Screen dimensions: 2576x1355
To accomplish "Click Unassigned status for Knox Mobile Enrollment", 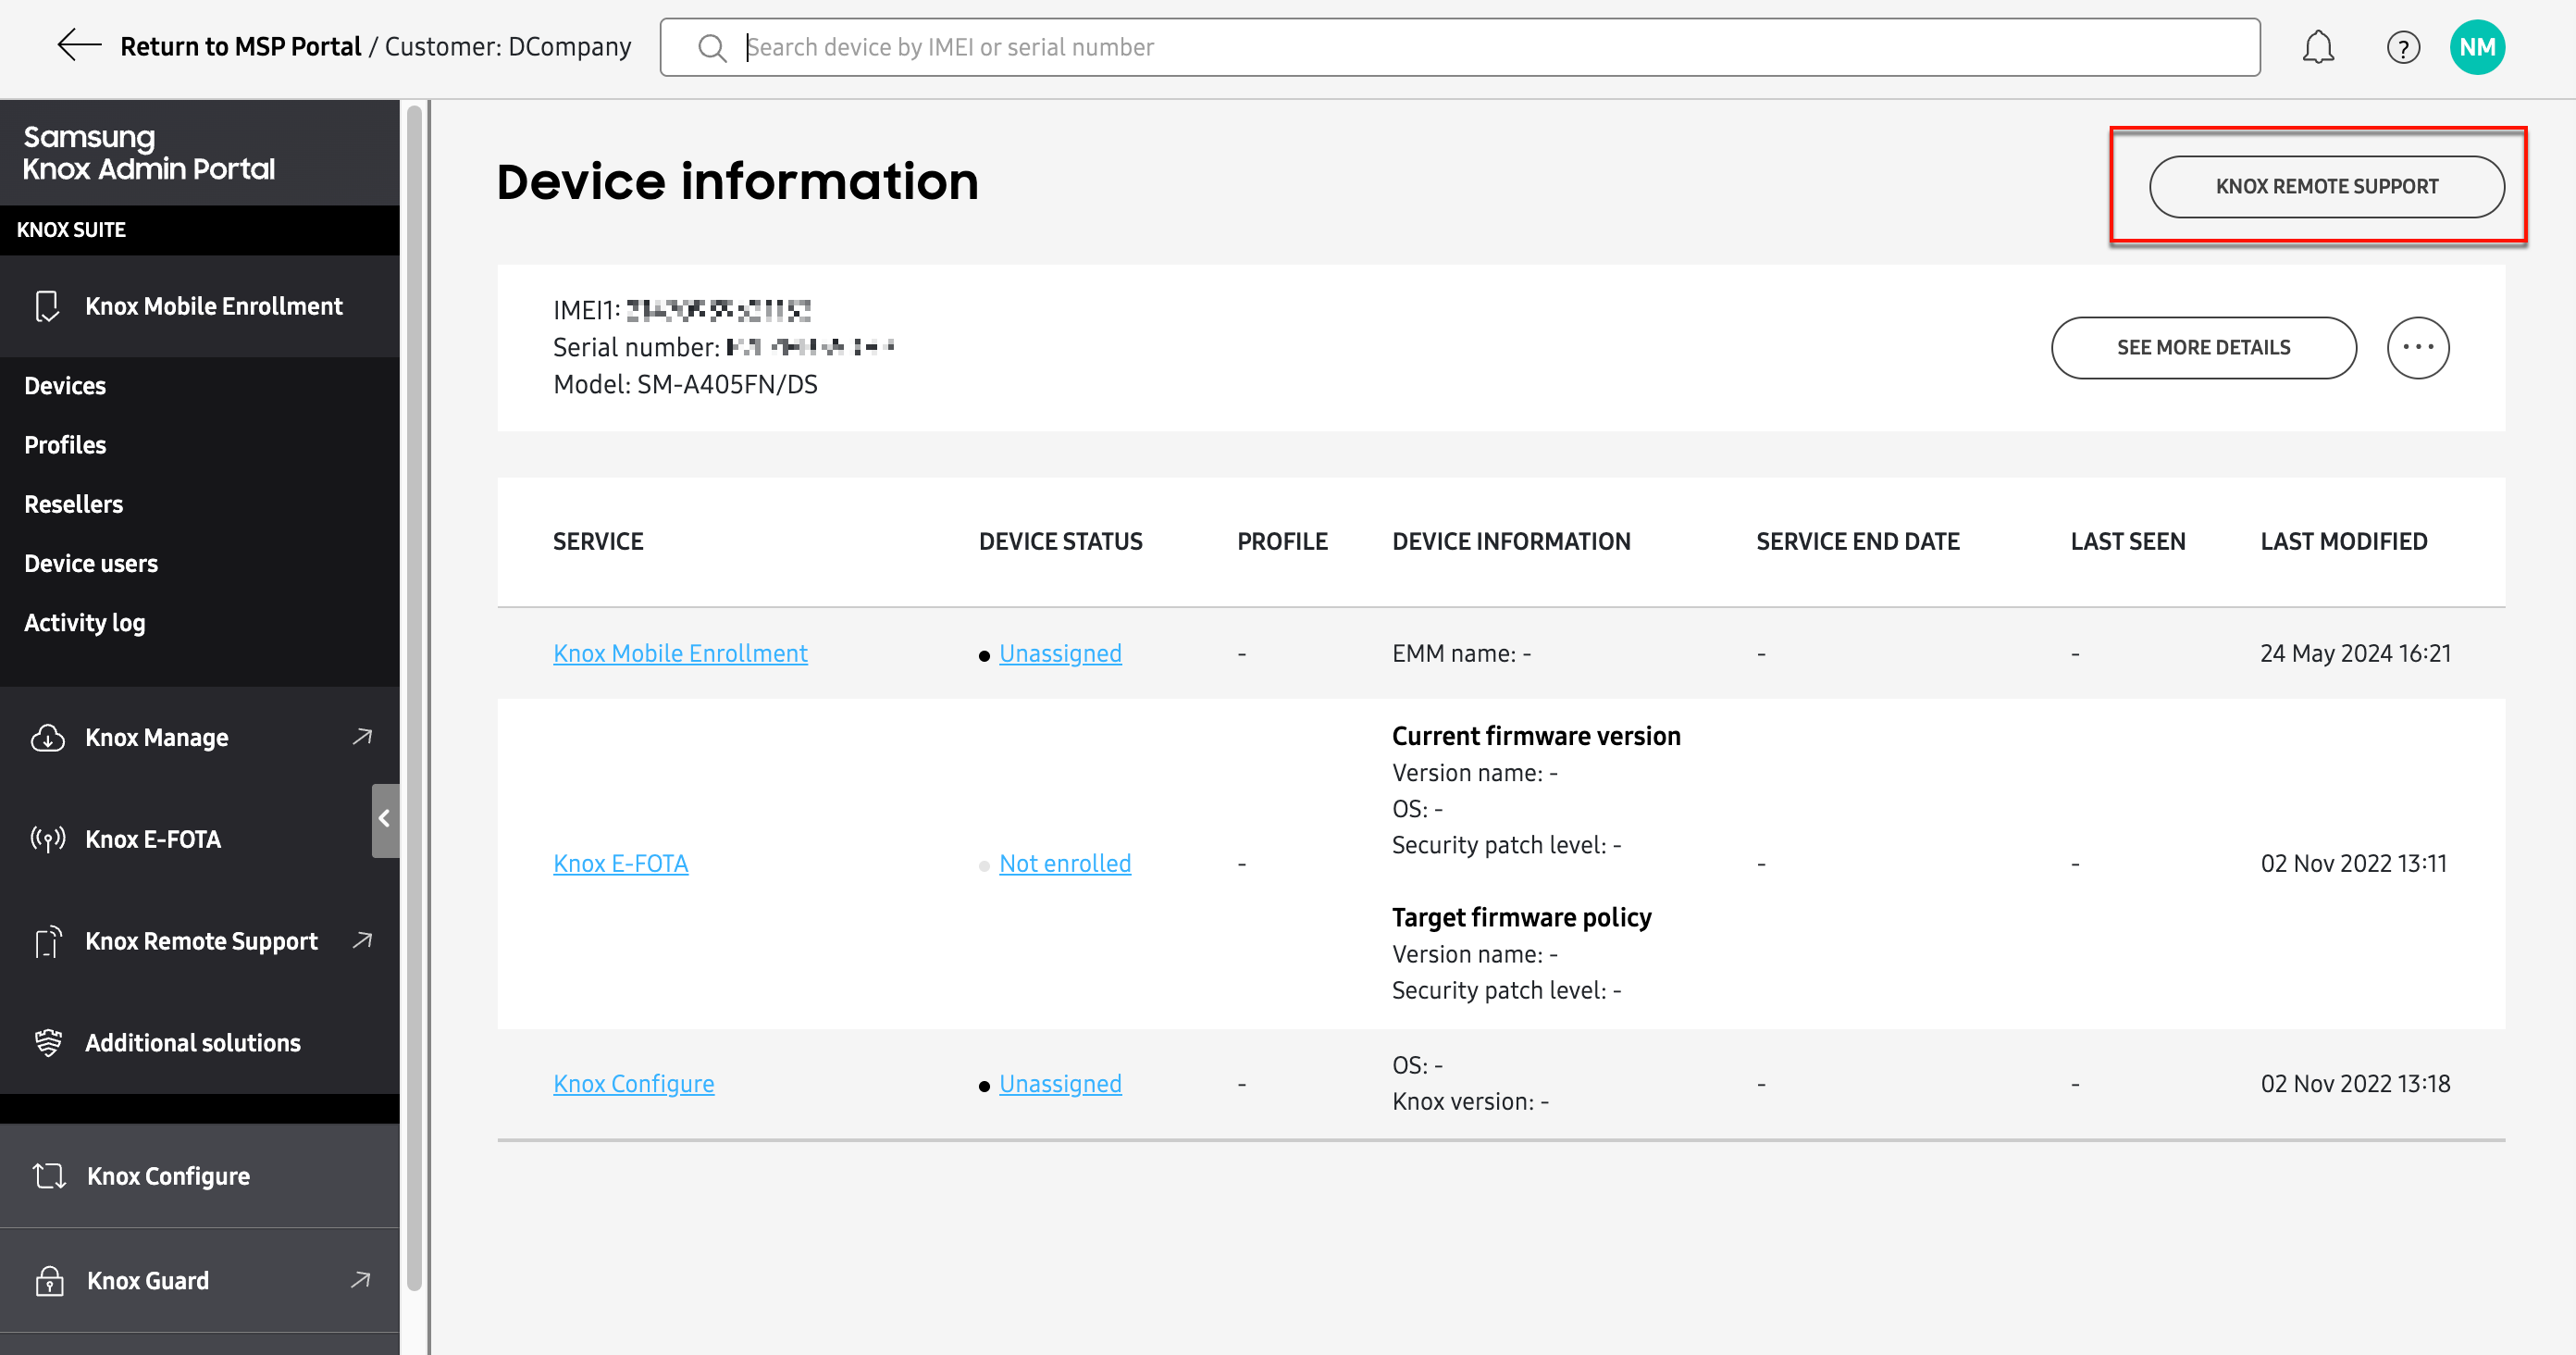I will pos(1060,653).
